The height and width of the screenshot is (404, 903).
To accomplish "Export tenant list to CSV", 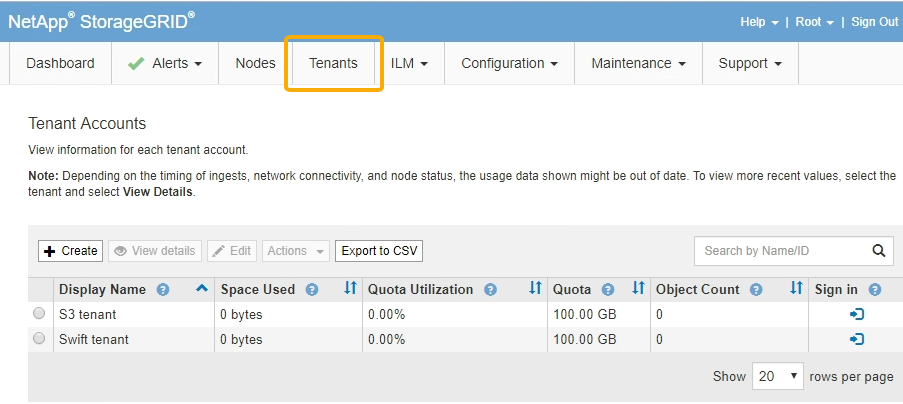I will [378, 251].
